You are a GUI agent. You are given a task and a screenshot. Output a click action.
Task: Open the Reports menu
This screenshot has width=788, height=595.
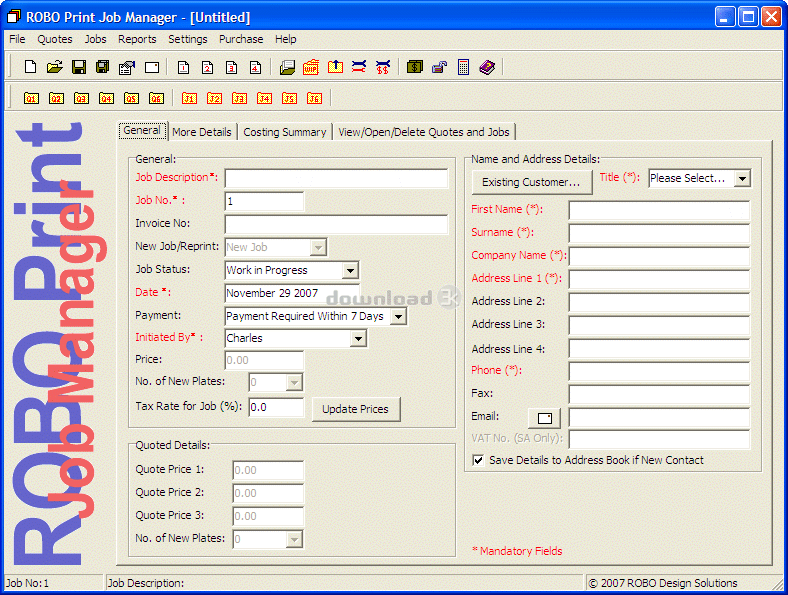pyautogui.click(x=137, y=39)
